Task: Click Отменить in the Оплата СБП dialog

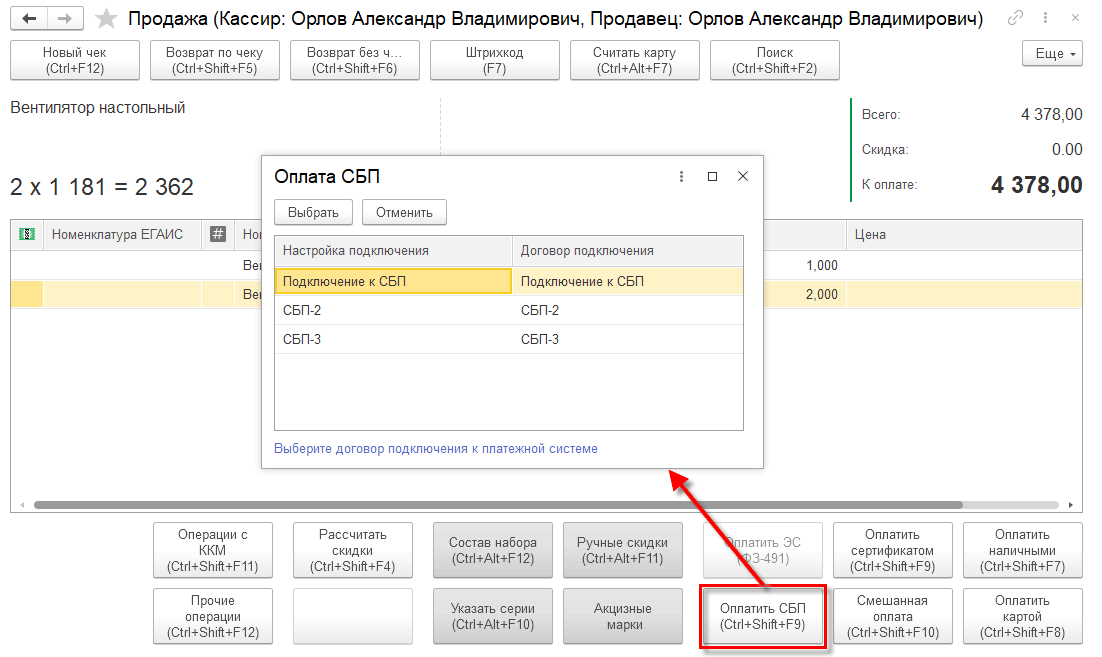Action: coord(404,212)
